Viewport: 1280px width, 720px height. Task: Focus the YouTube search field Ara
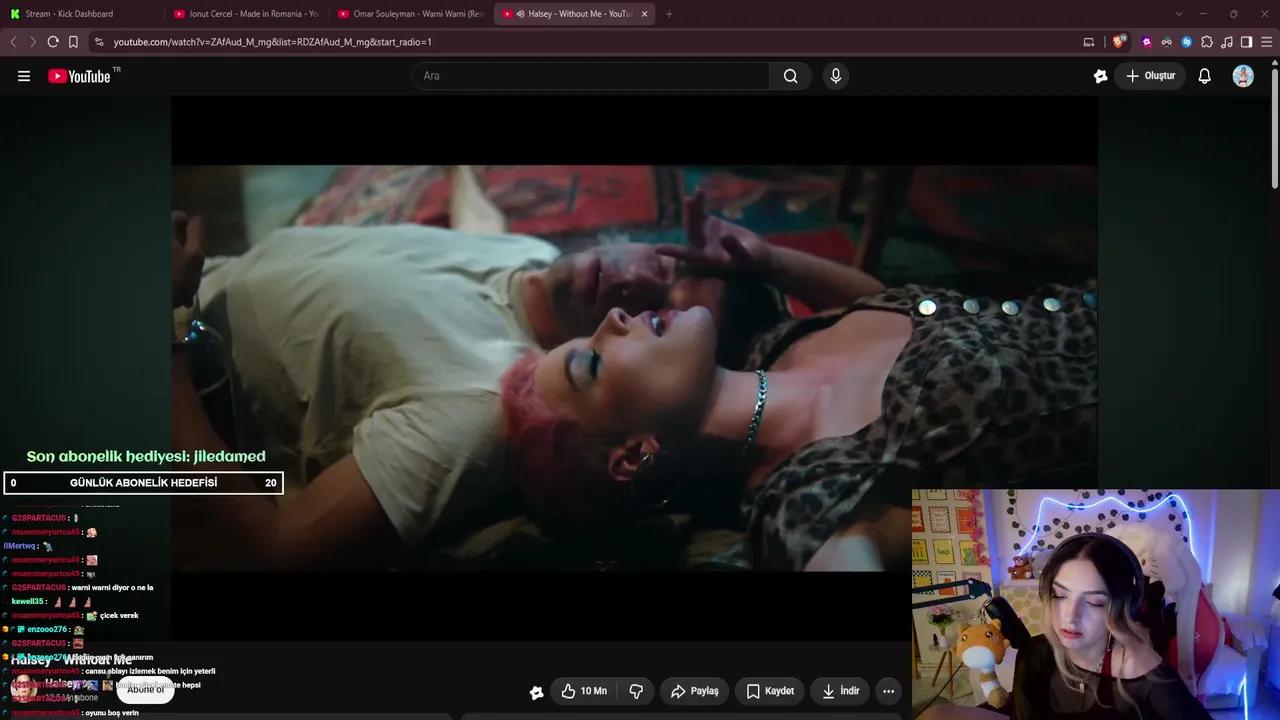[591, 76]
